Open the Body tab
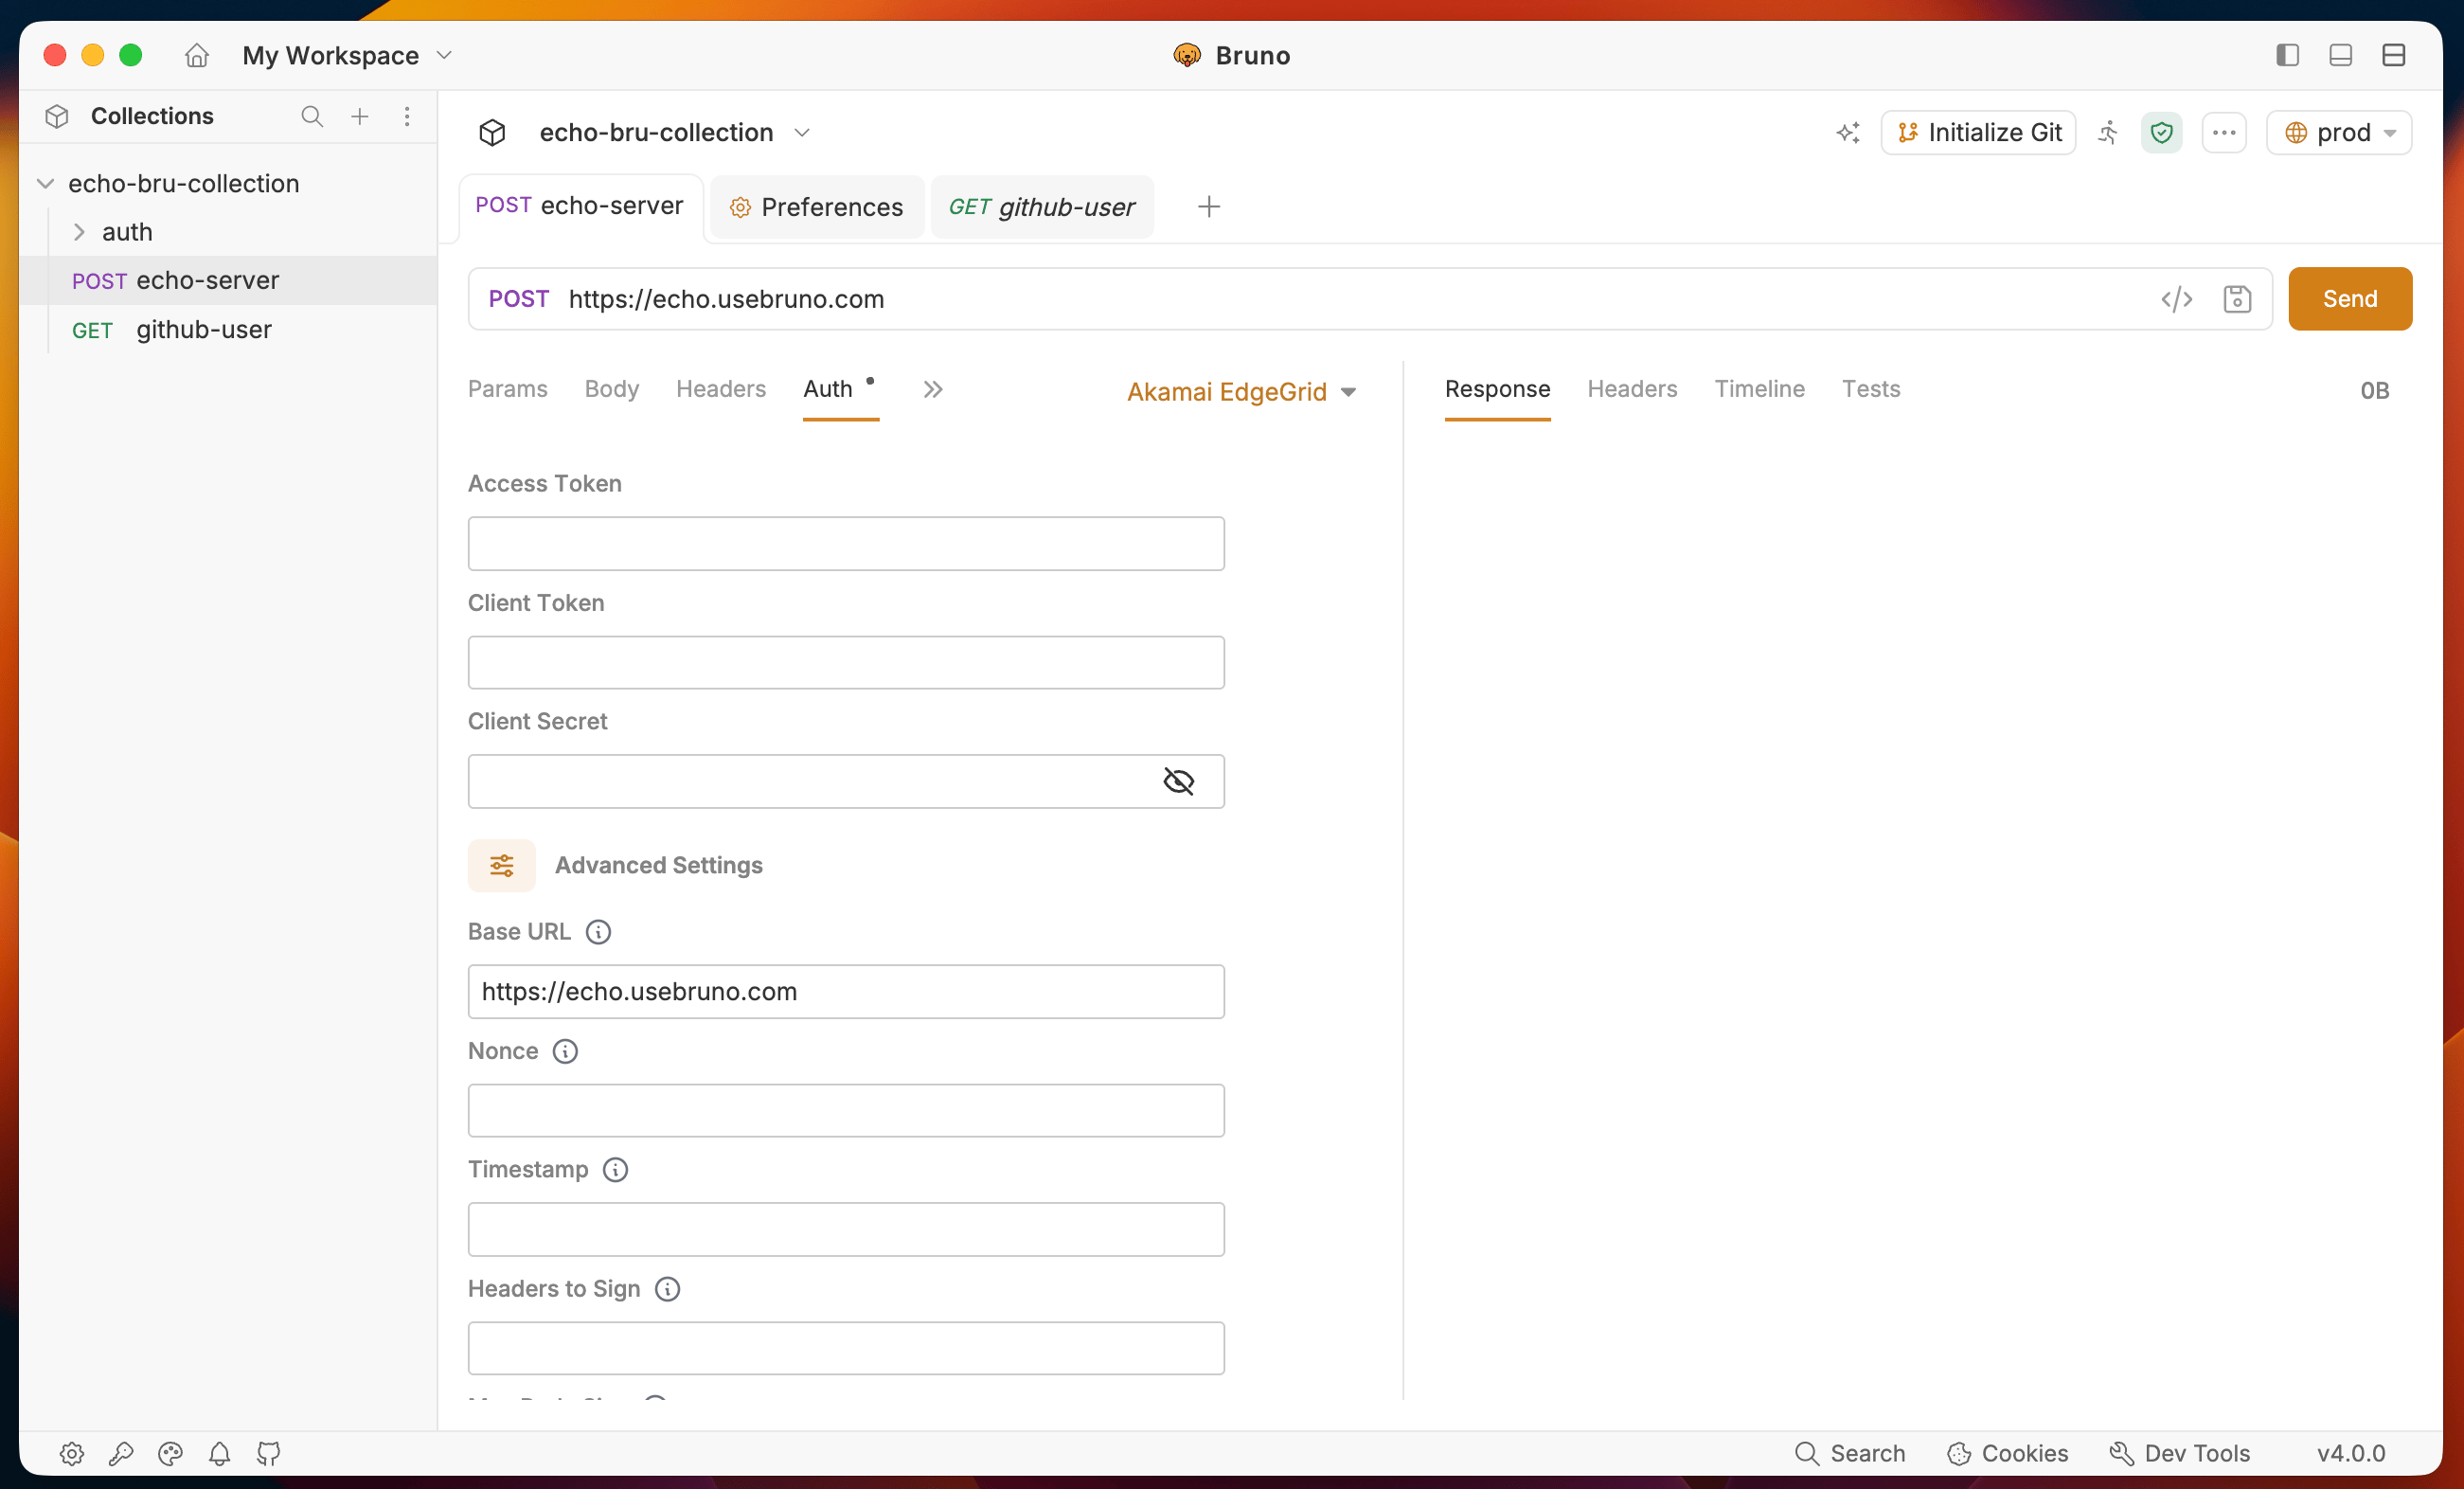Viewport: 2464px width, 1489px height. 611,389
